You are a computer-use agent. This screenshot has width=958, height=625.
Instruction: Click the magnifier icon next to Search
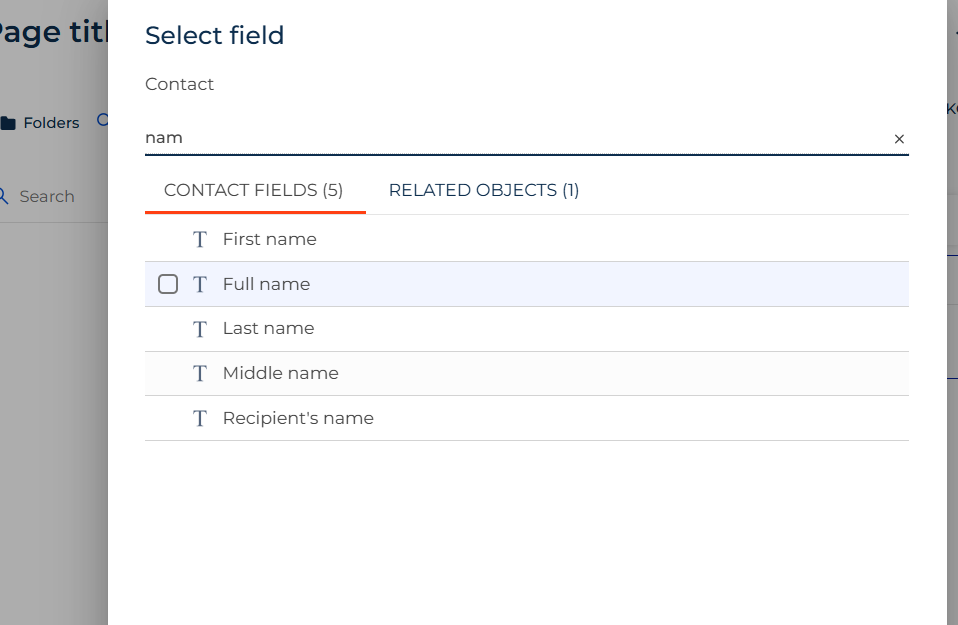tap(3, 196)
